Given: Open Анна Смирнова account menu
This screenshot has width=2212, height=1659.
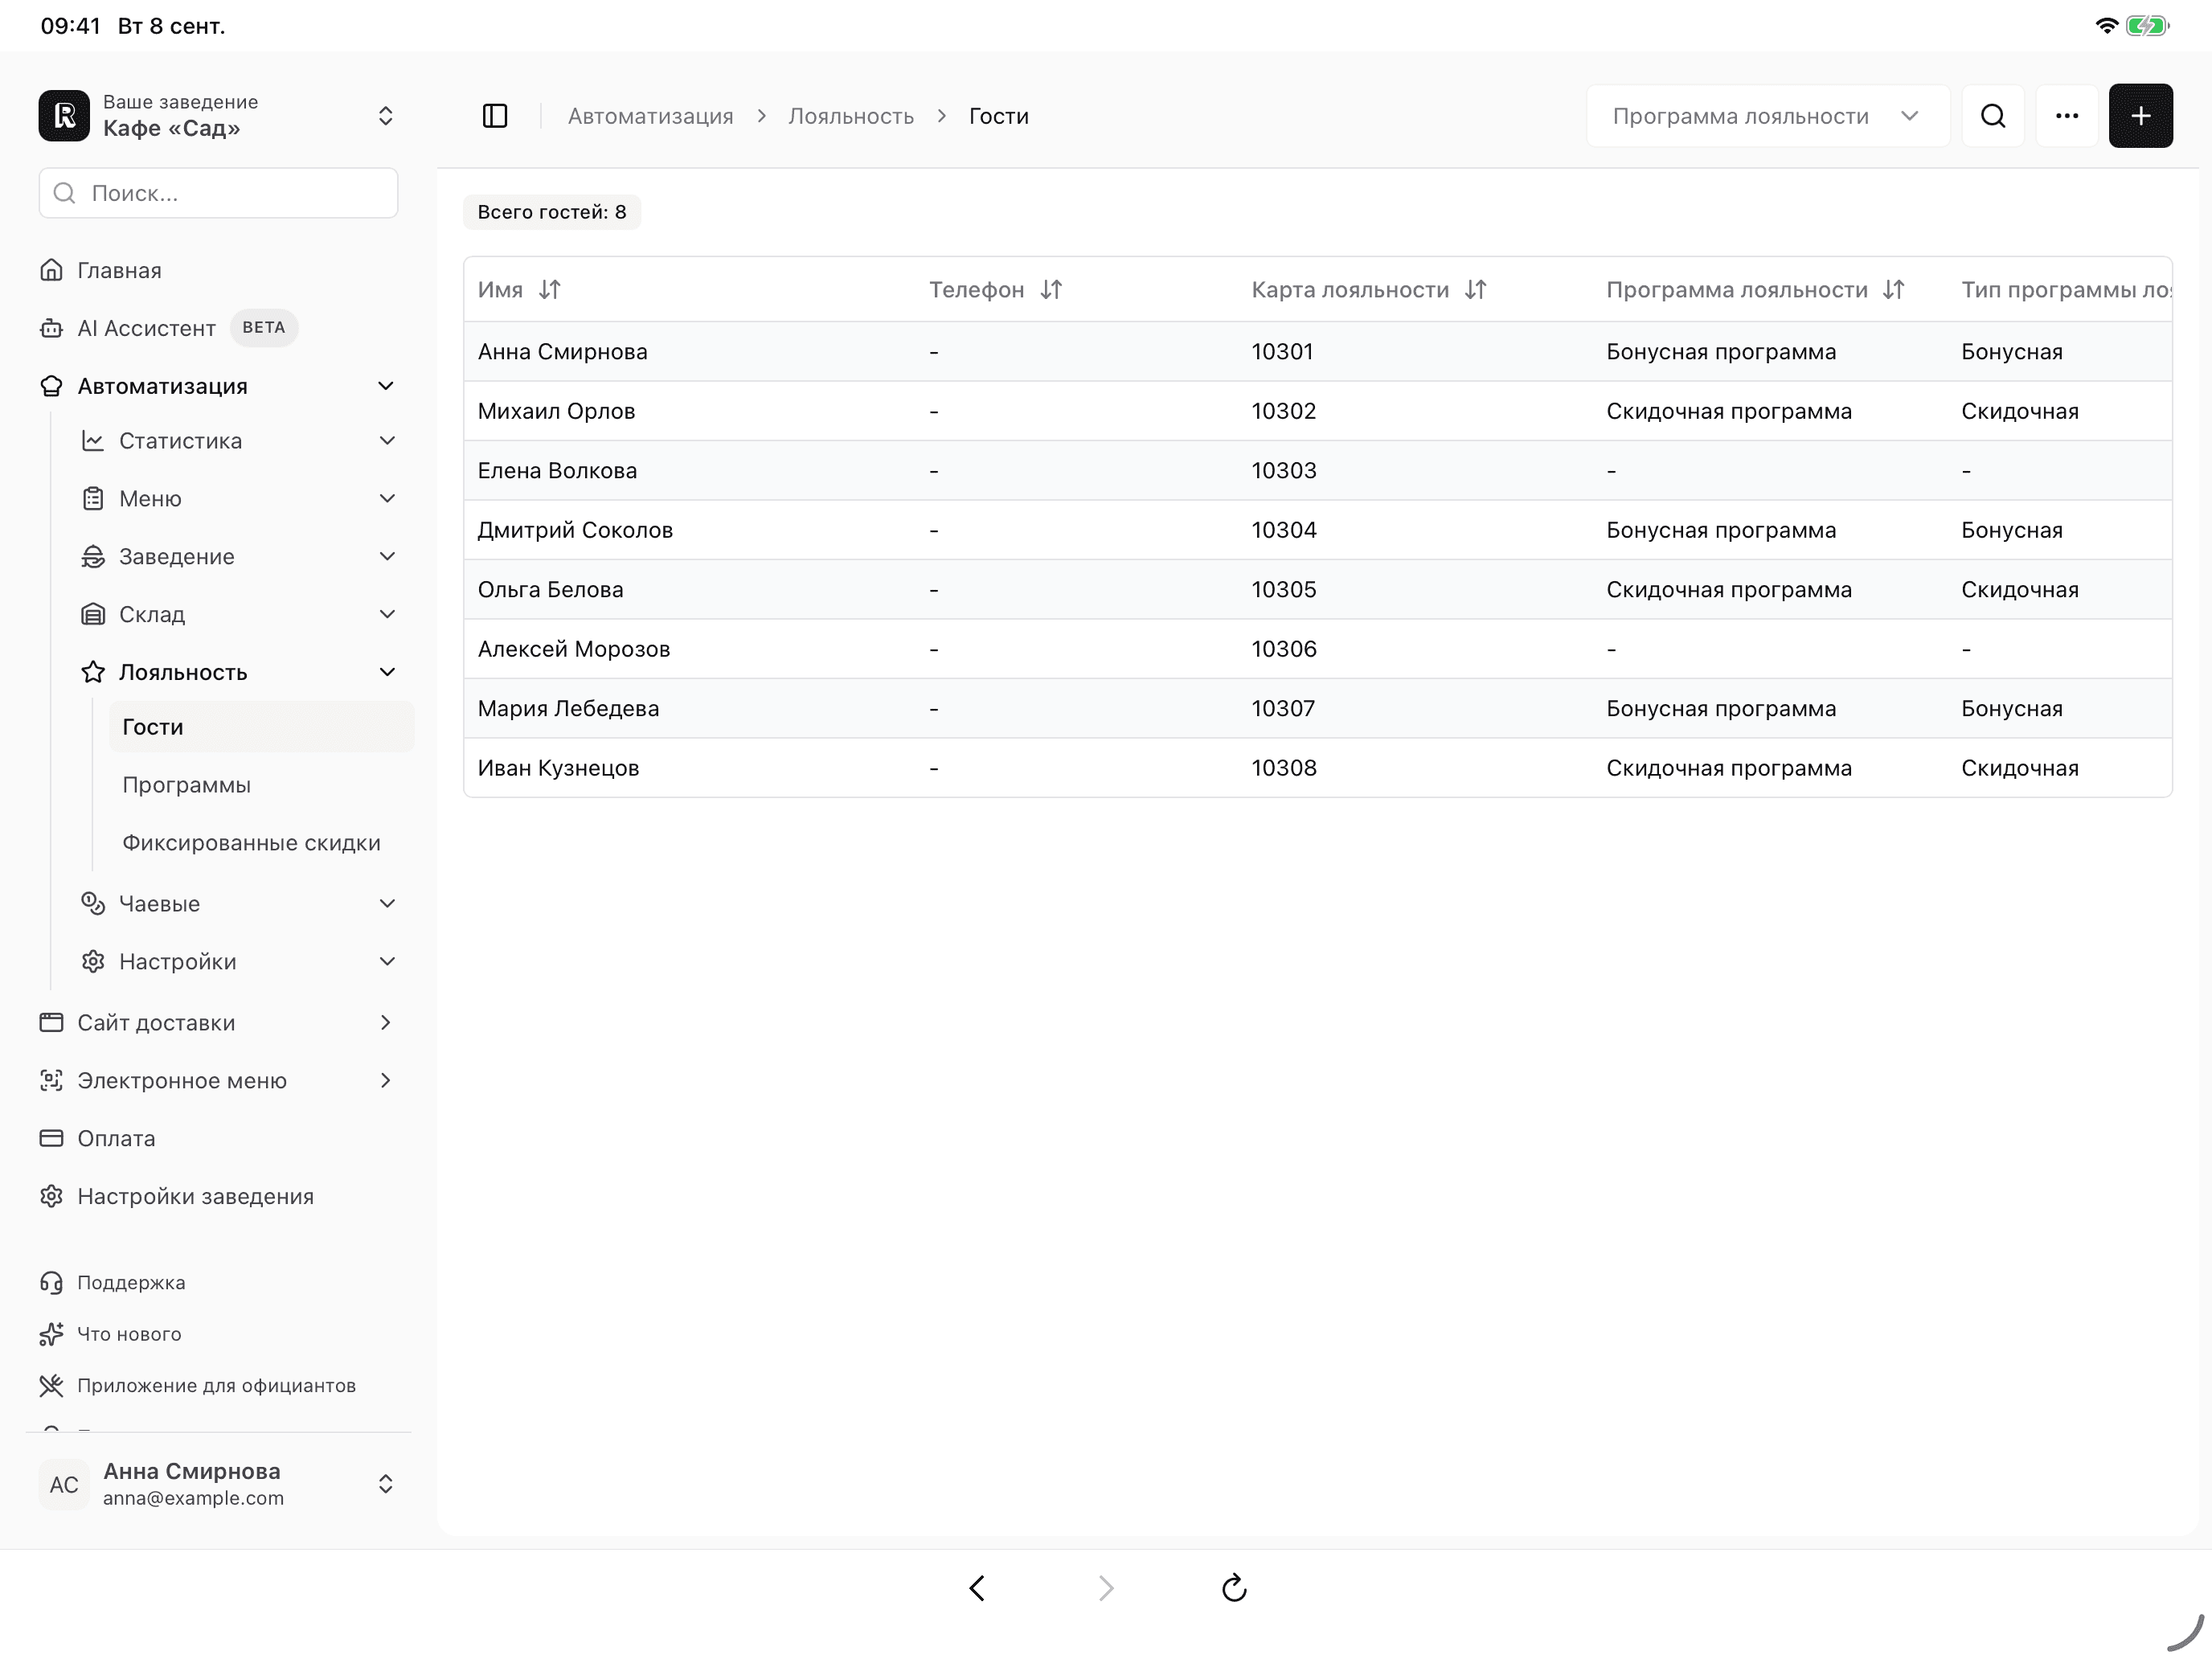Looking at the screenshot, I should point(218,1484).
